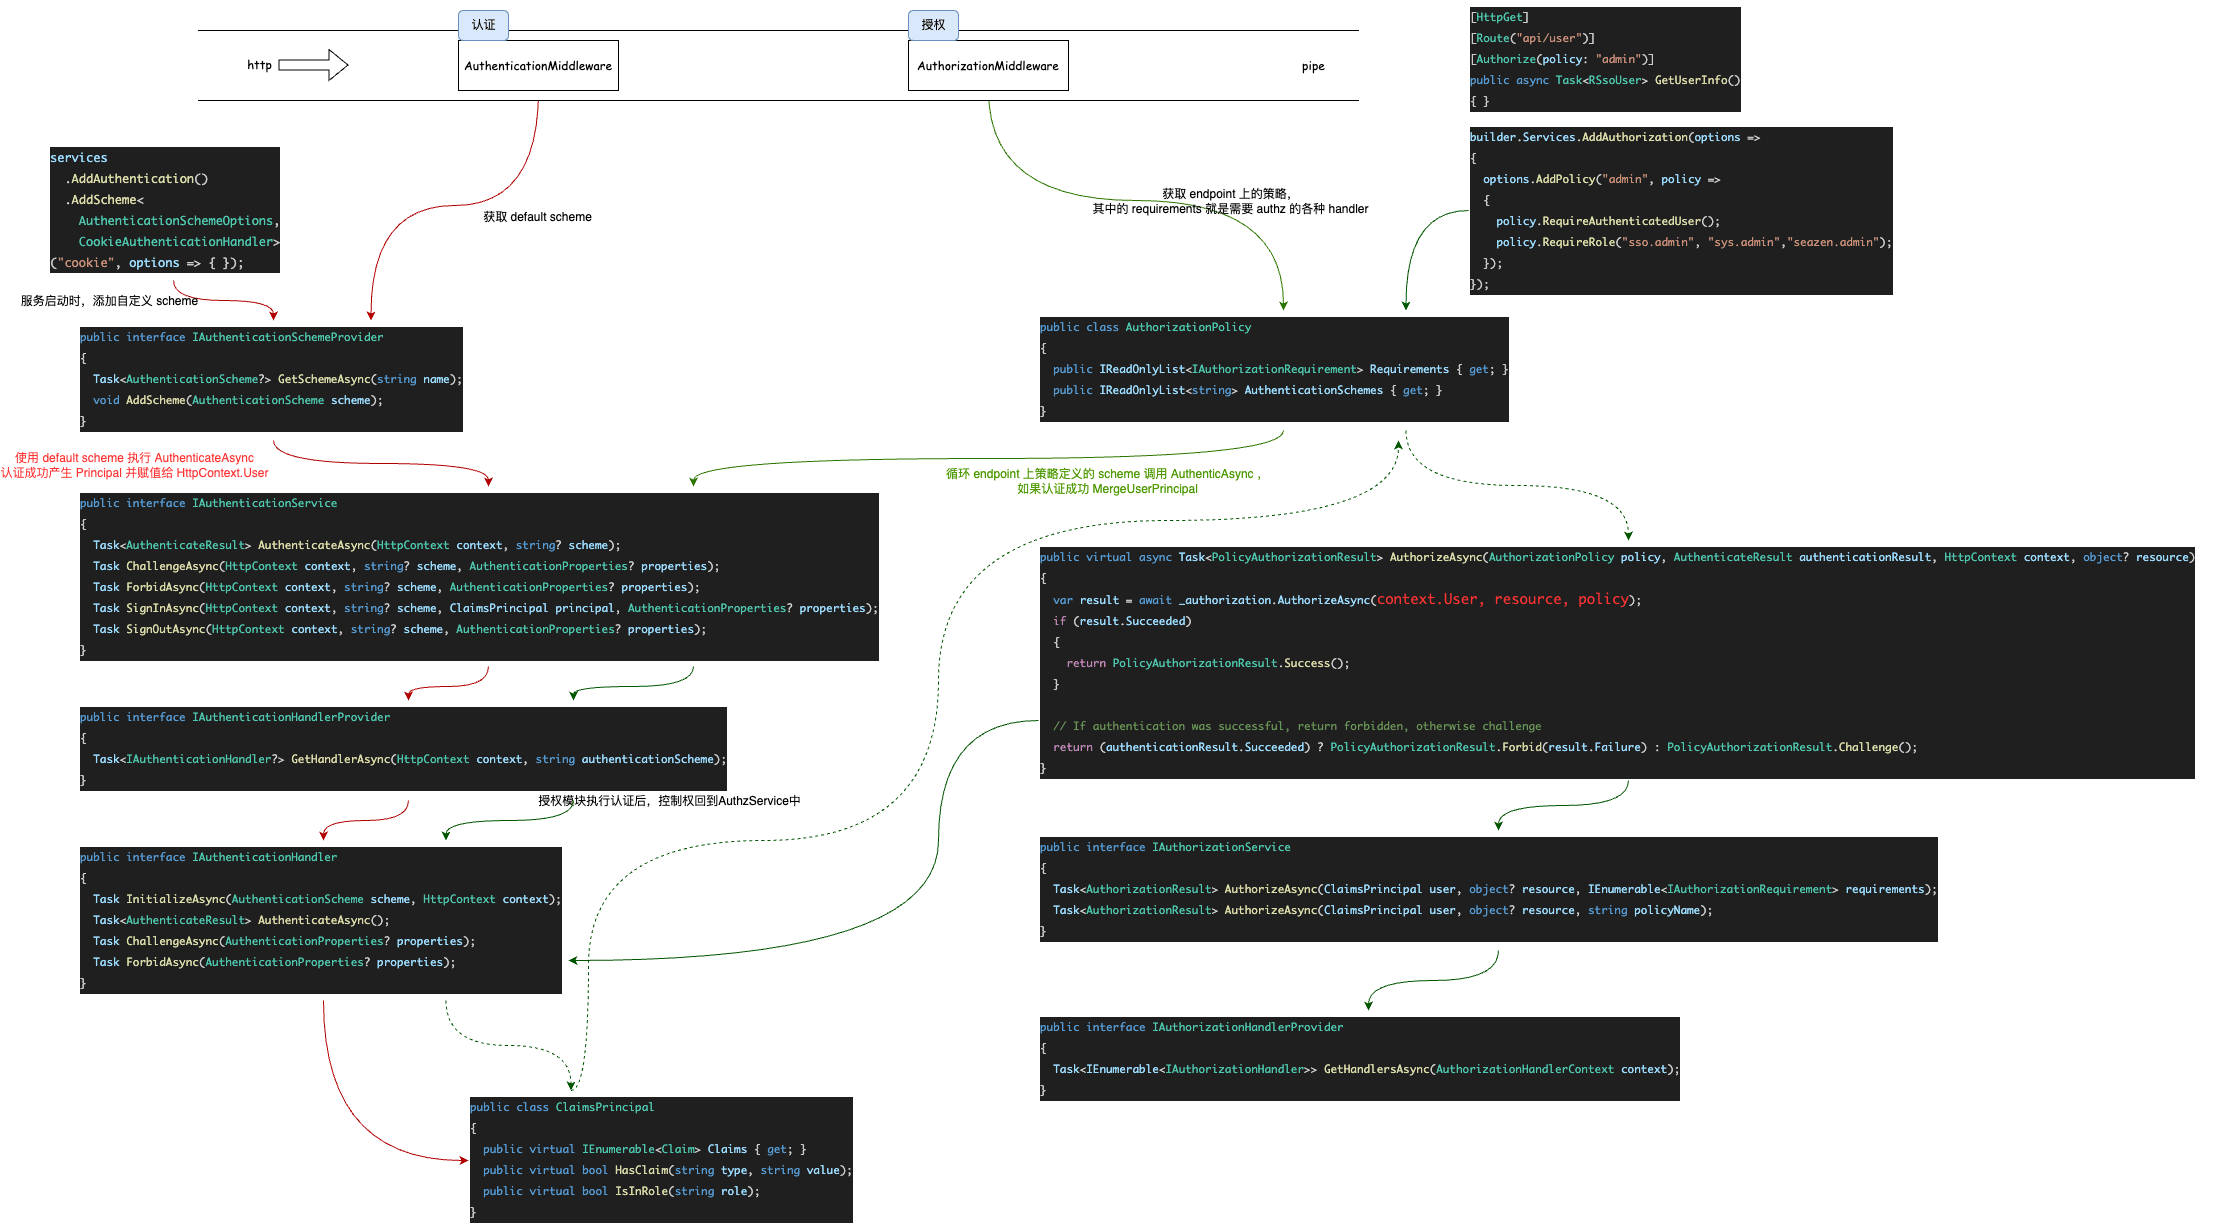Click the ClaimsPrincipal class block

click(660, 1160)
